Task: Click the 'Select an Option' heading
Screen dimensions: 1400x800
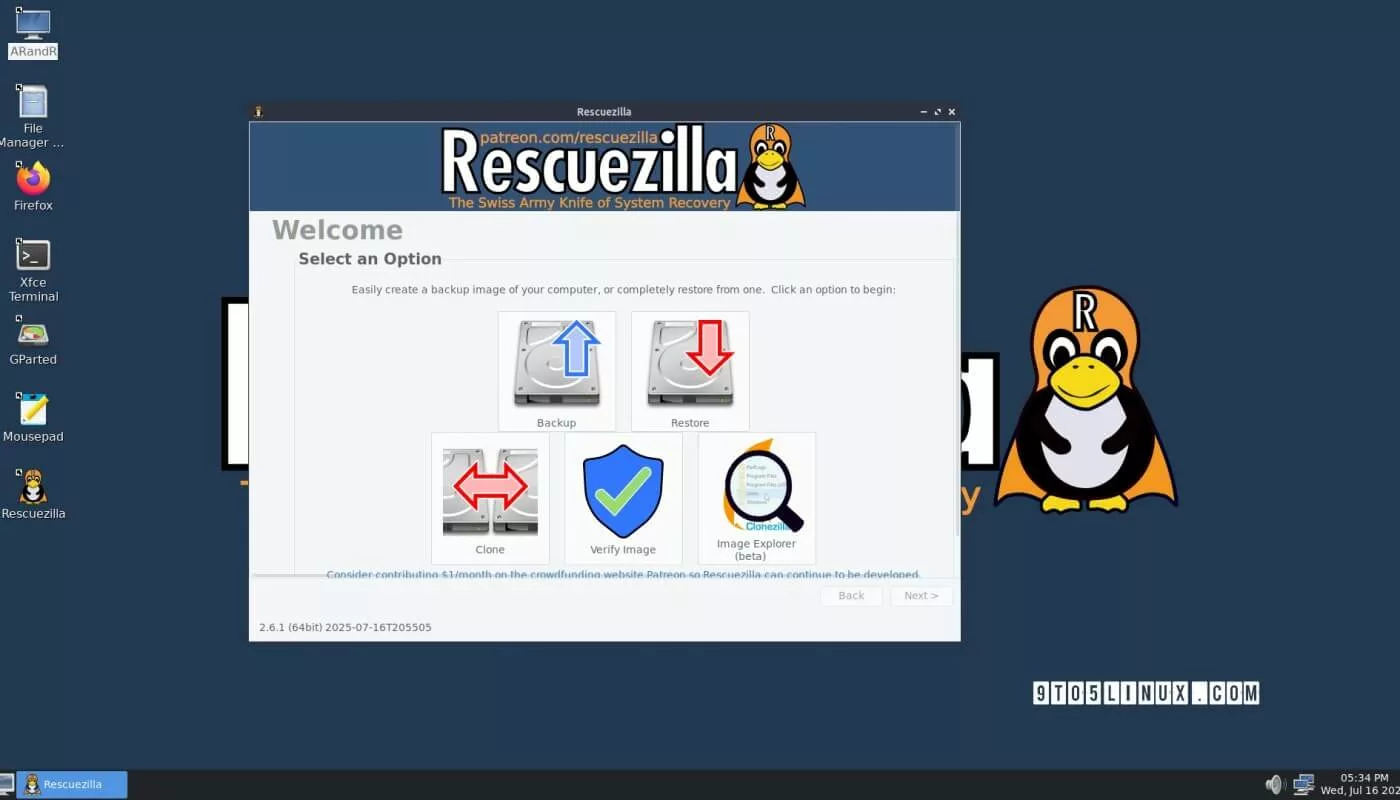Action: (370, 259)
